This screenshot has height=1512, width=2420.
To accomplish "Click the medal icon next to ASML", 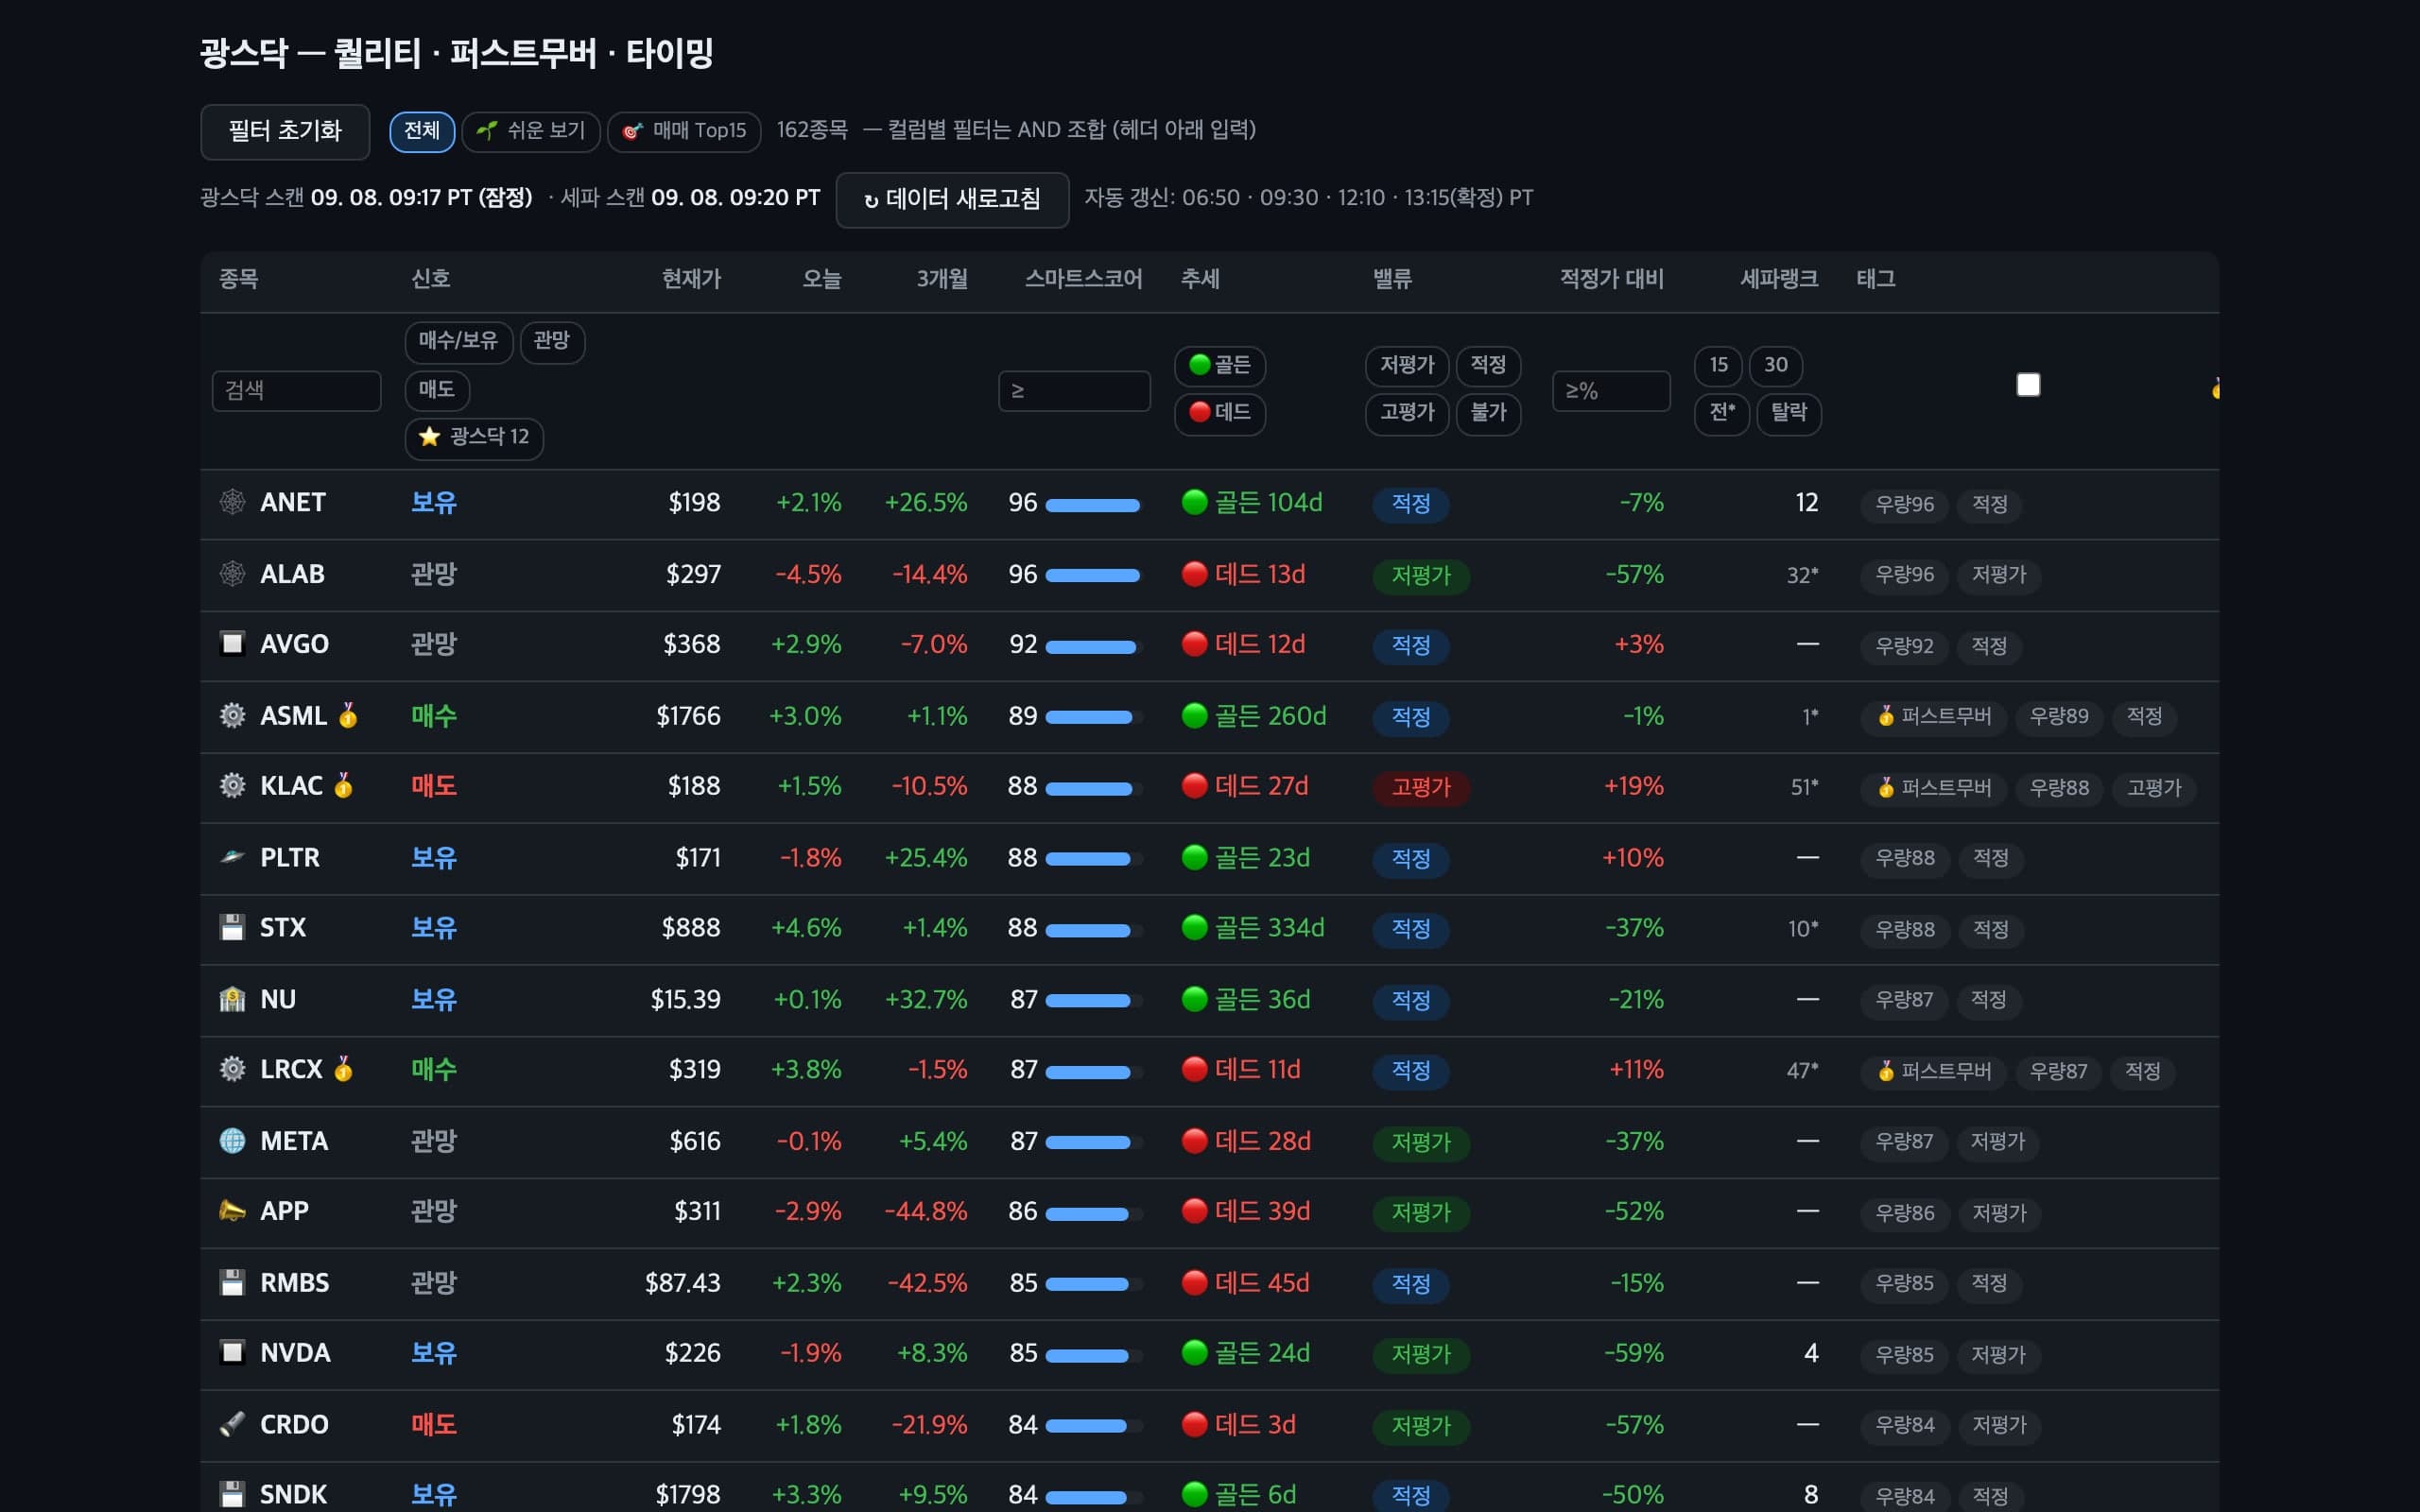I will tap(348, 716).
